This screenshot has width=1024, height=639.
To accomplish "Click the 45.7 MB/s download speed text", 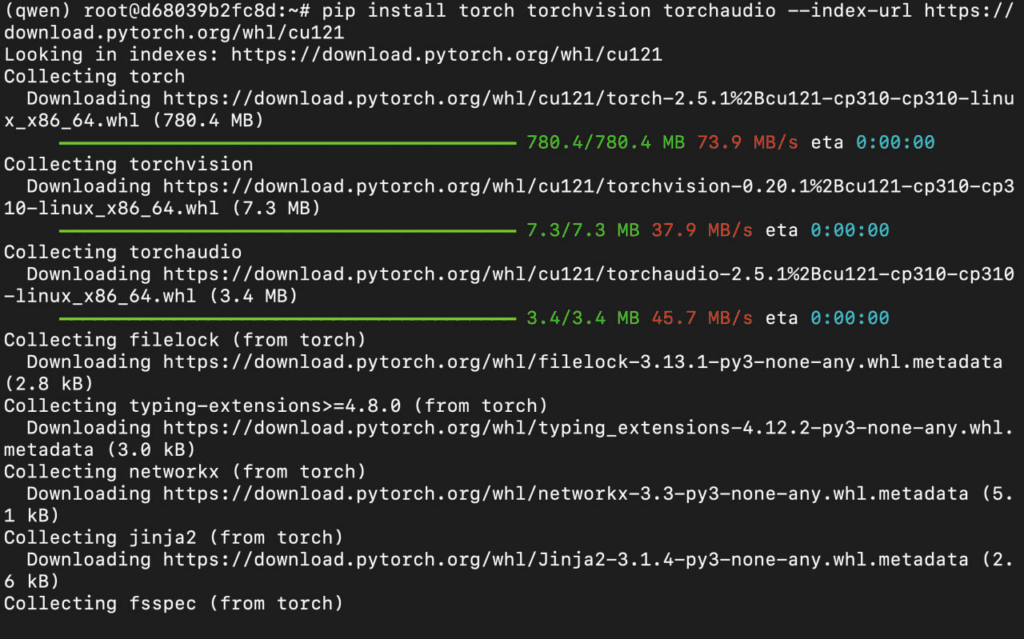I will (702, 318).
